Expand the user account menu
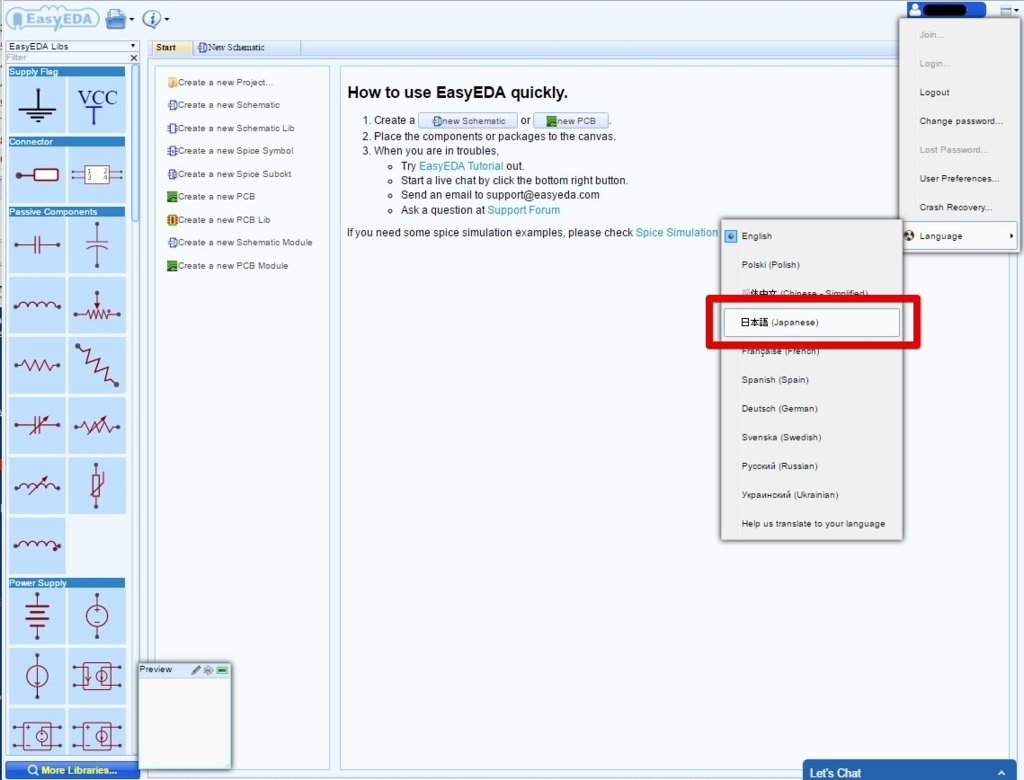 [946, 9]
